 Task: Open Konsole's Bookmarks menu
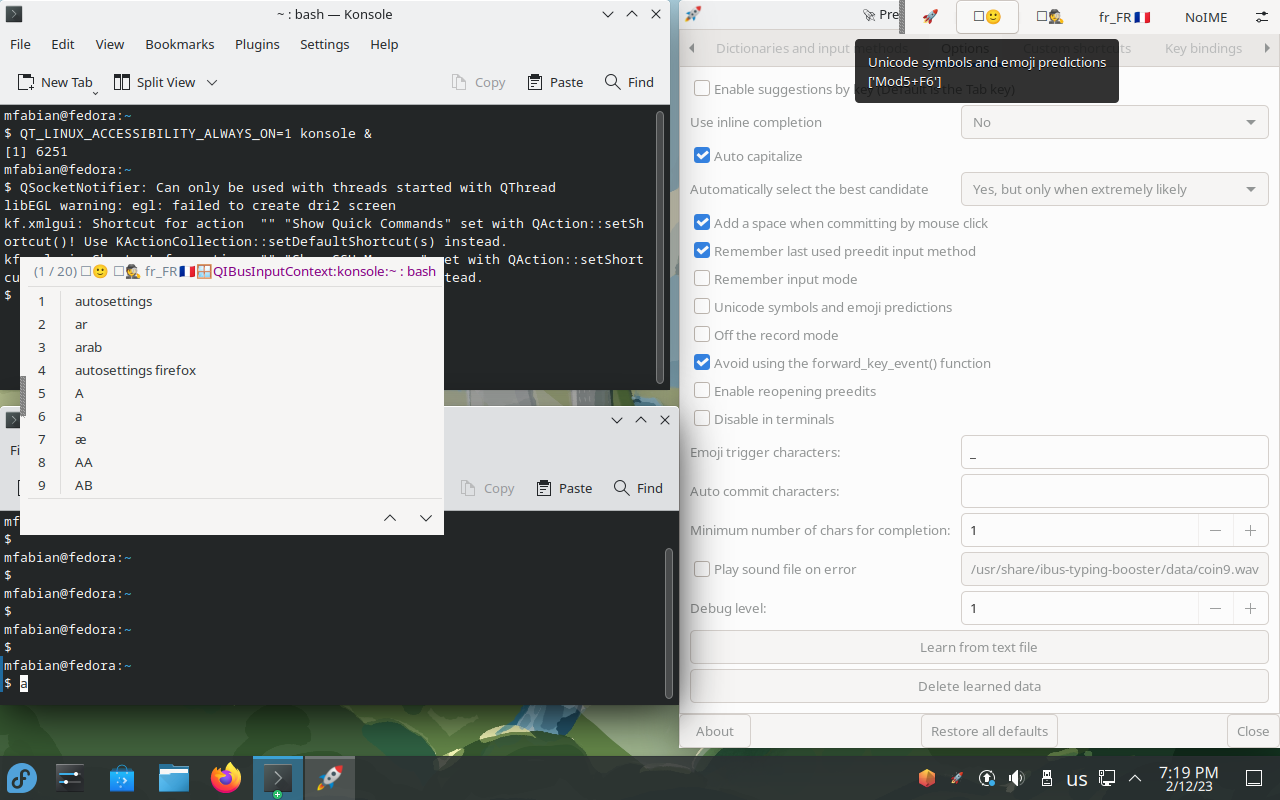pyautogui.click(x=179, y=44)
